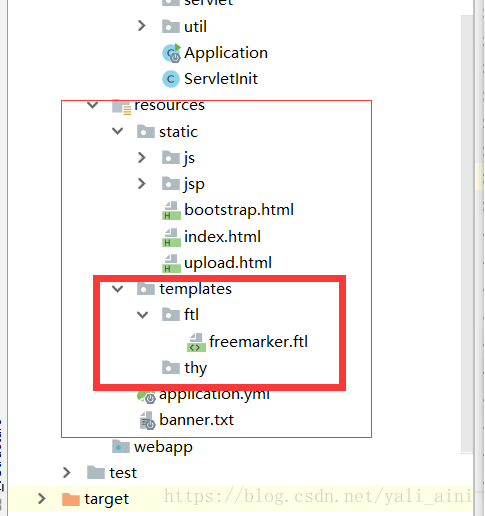Image resolution: width=485 pixels, height=516 pixels.
Task: Click the banner.txt file icon
Action: (x=147, y=420)
